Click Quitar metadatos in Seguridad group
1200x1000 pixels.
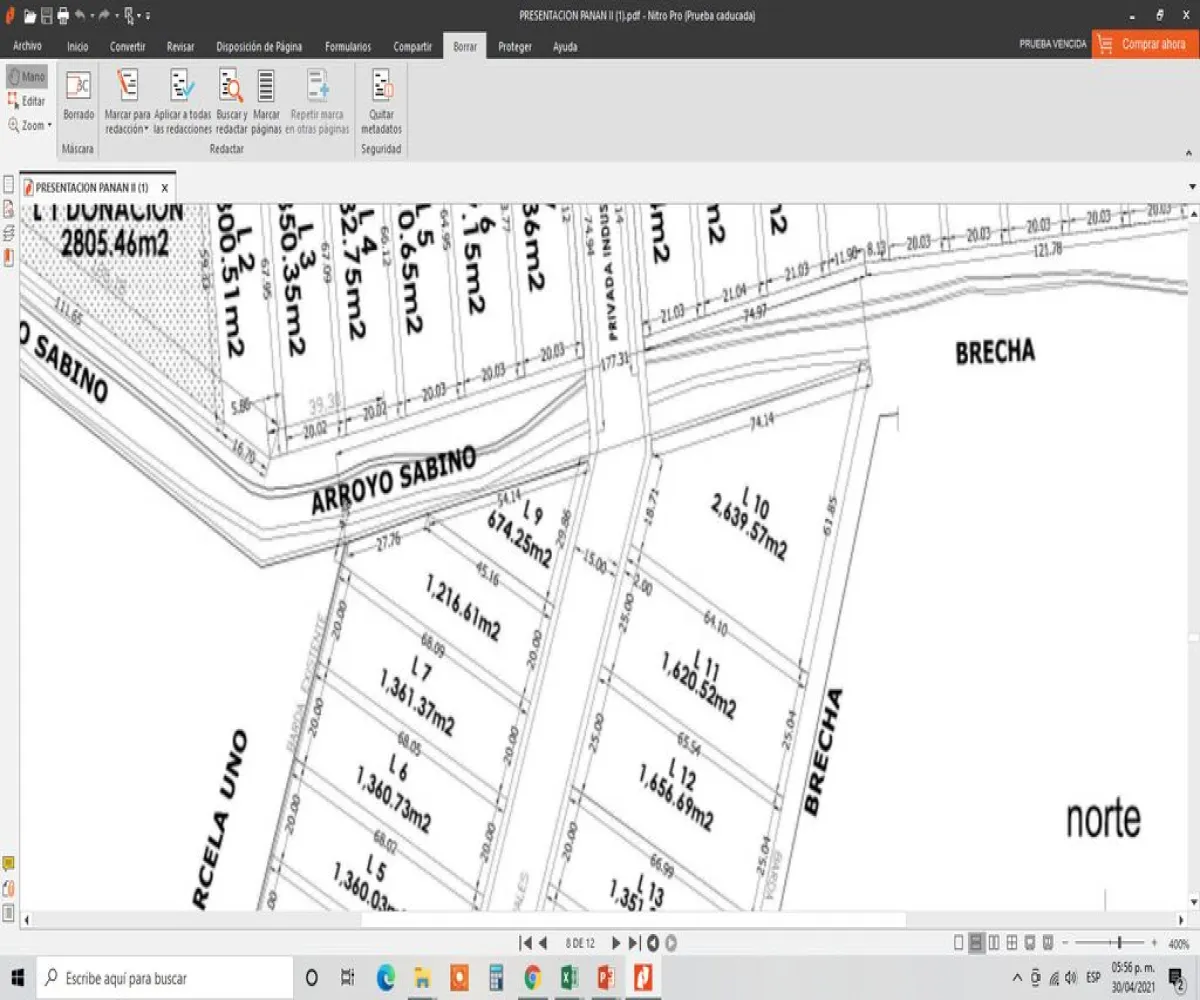[381, 87]
